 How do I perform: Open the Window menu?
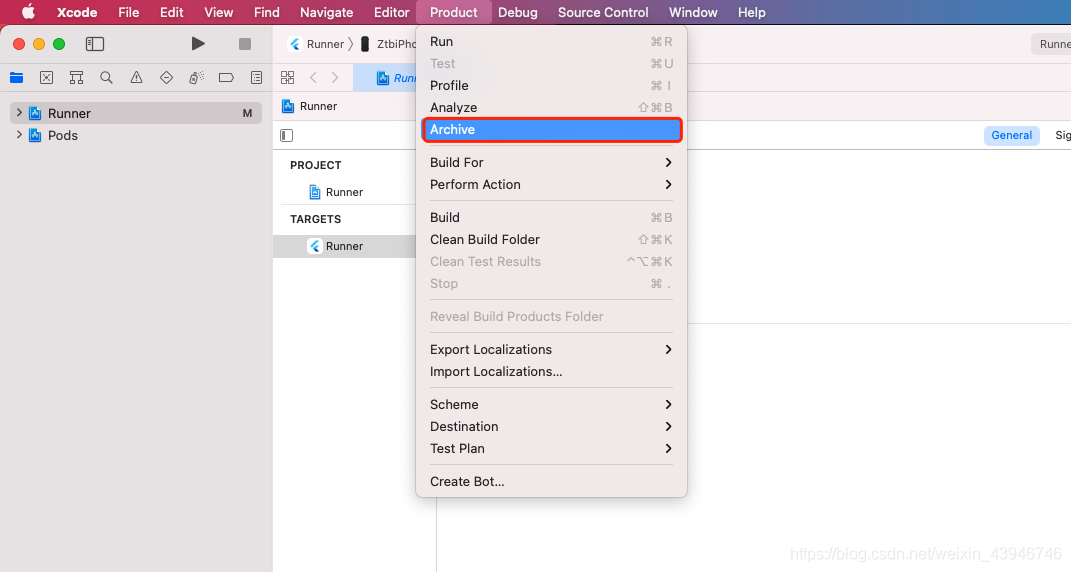click(x=693, y=12)
